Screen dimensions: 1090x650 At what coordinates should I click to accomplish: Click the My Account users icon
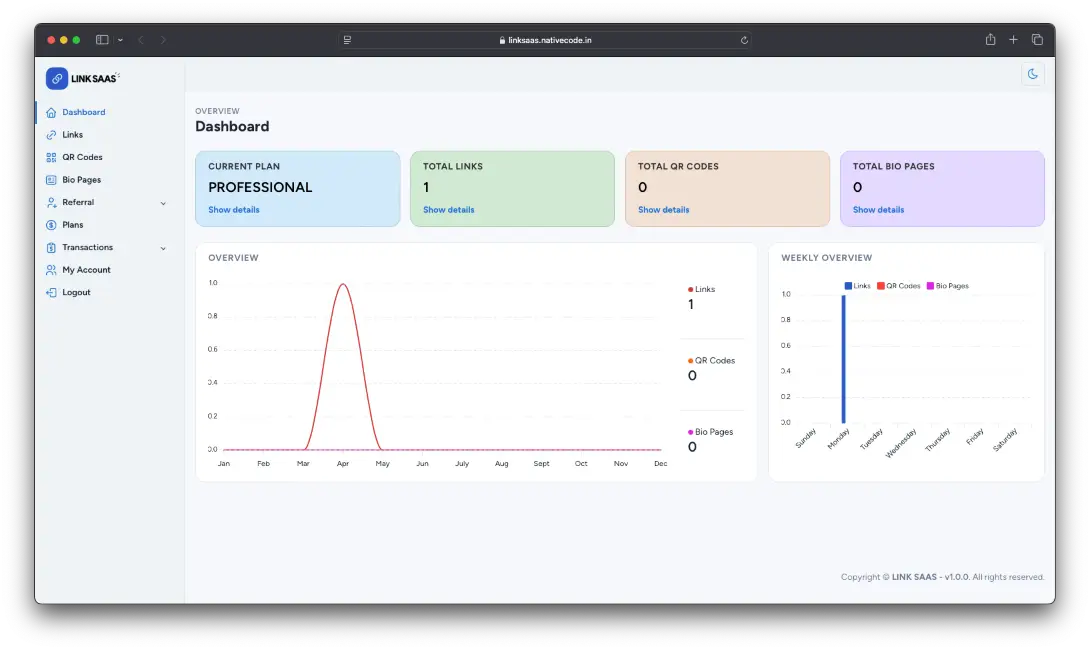[51, 270]
